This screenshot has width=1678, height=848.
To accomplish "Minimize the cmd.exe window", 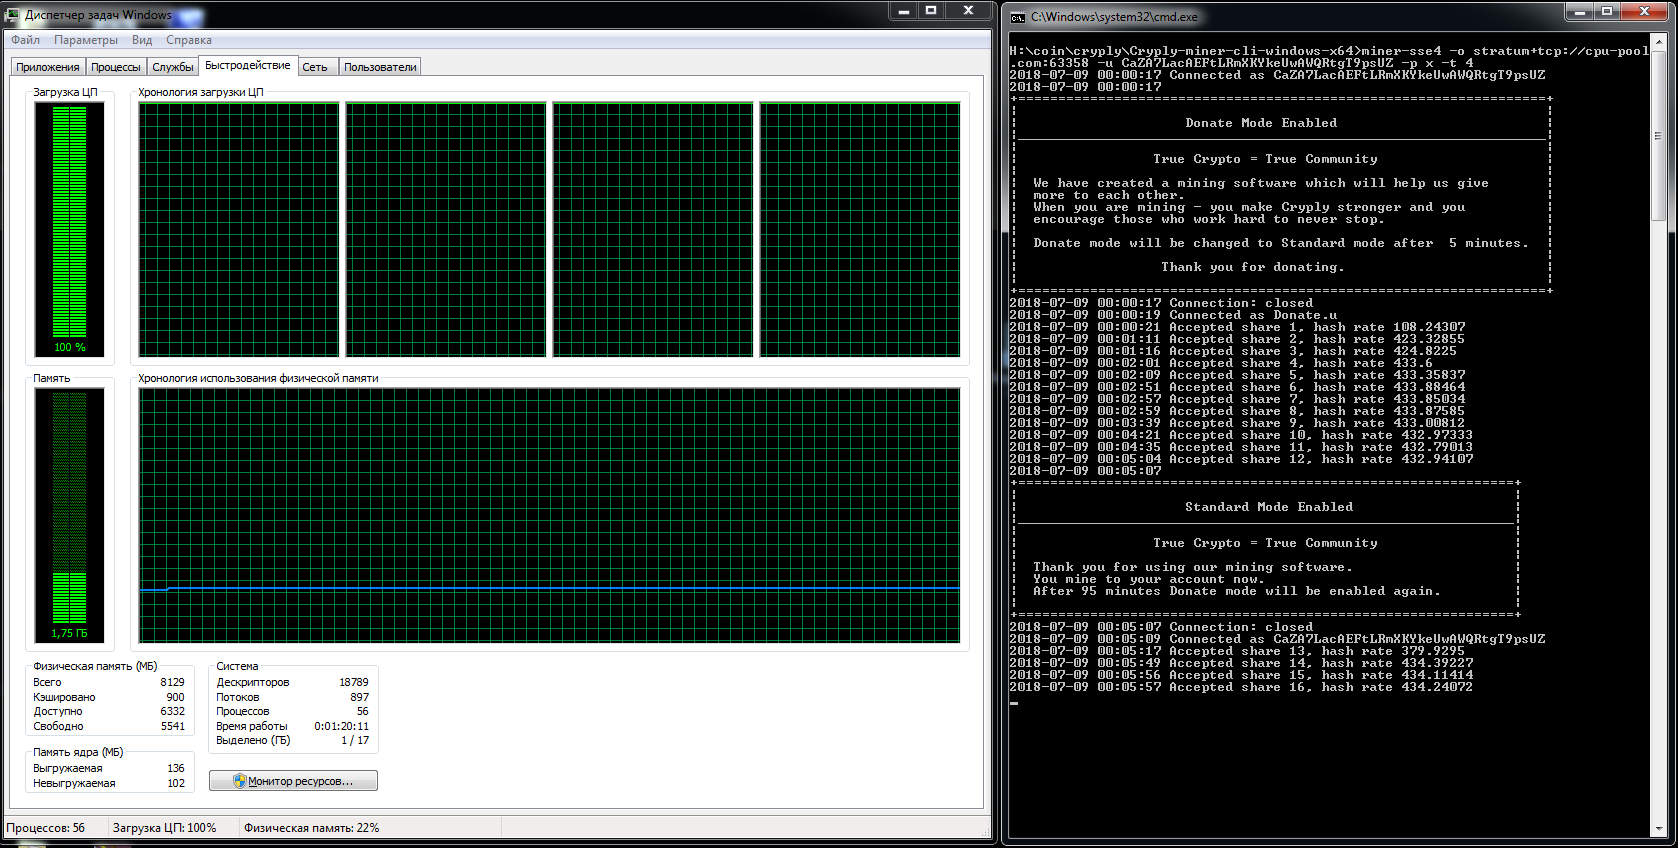I will click(x=1580, y=12).
